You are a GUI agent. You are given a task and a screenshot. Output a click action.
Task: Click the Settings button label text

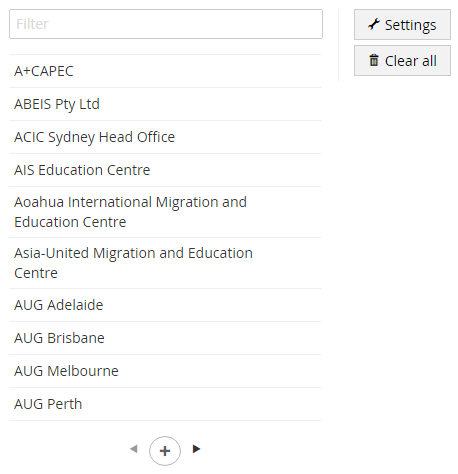[410, 25]
